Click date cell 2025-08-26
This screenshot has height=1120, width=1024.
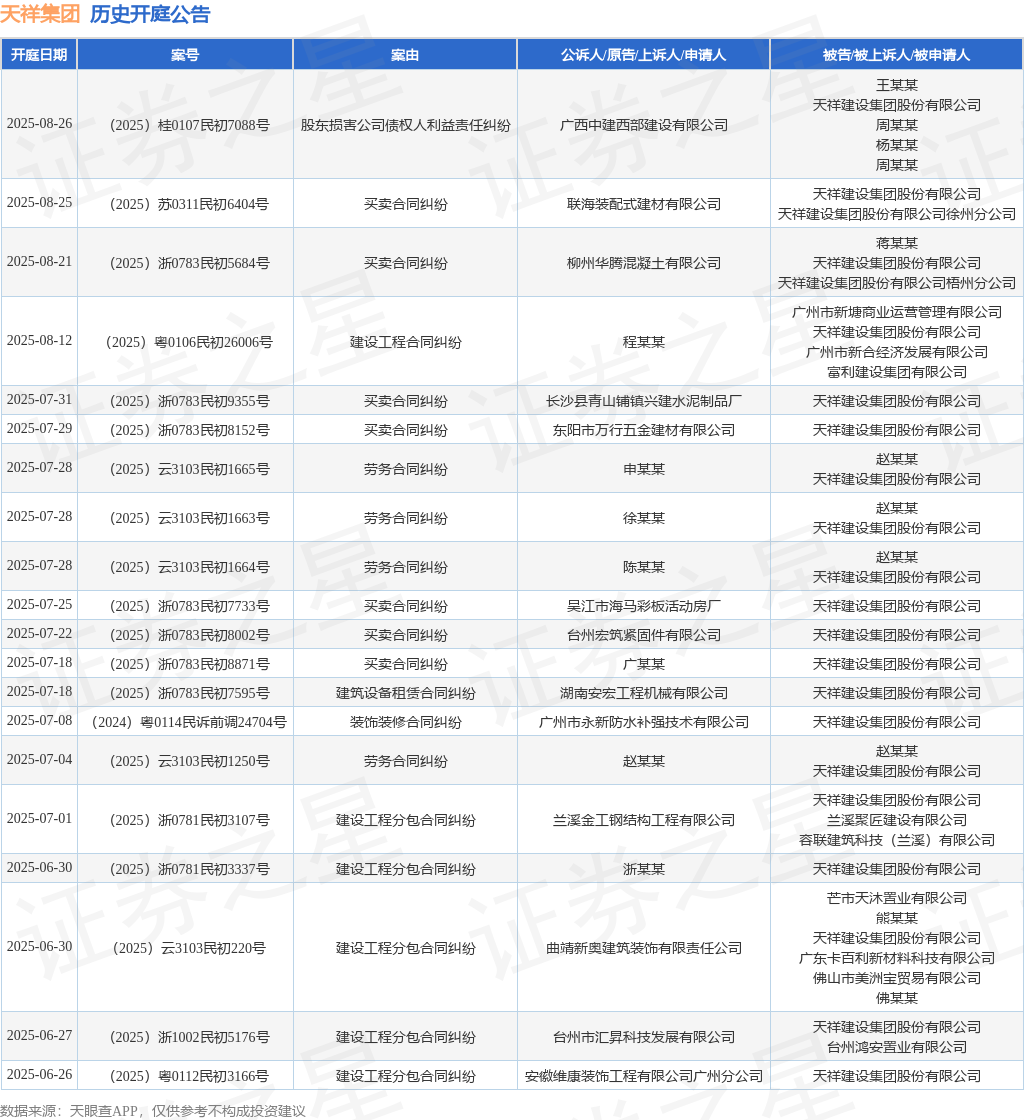point(39,124)
